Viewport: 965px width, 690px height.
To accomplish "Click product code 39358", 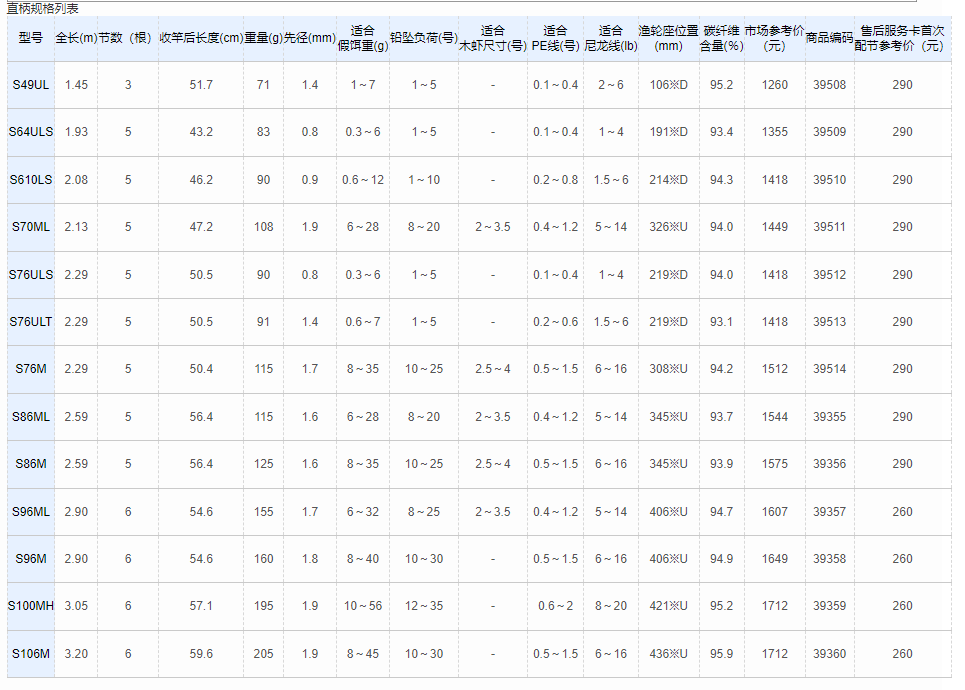I will (830, 559).
